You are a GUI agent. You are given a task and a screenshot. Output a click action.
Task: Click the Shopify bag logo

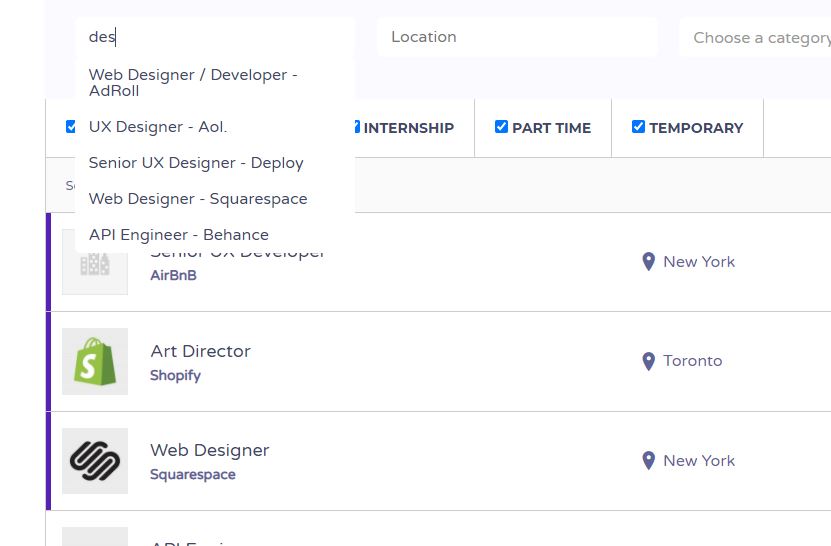pyautogui.click(x=95, y=361)
